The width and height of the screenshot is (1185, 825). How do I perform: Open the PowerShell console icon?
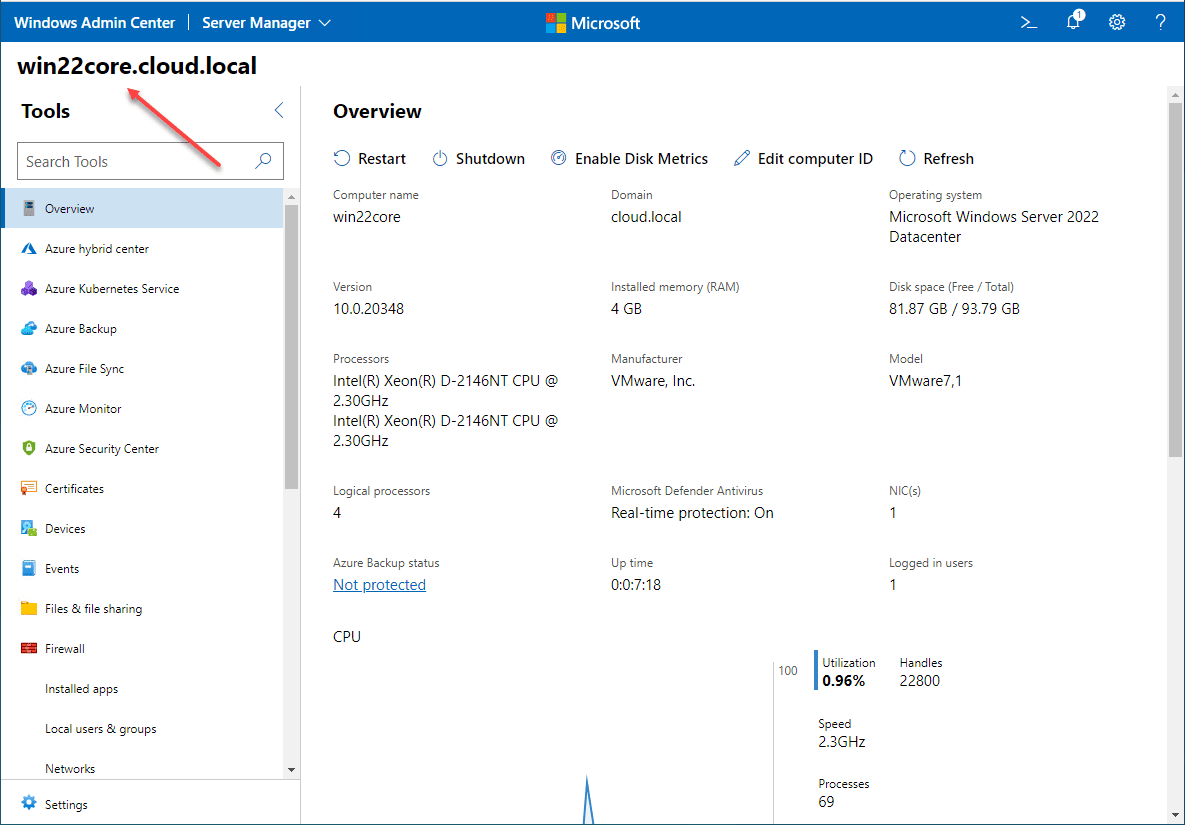click(x=1029, y=21)
